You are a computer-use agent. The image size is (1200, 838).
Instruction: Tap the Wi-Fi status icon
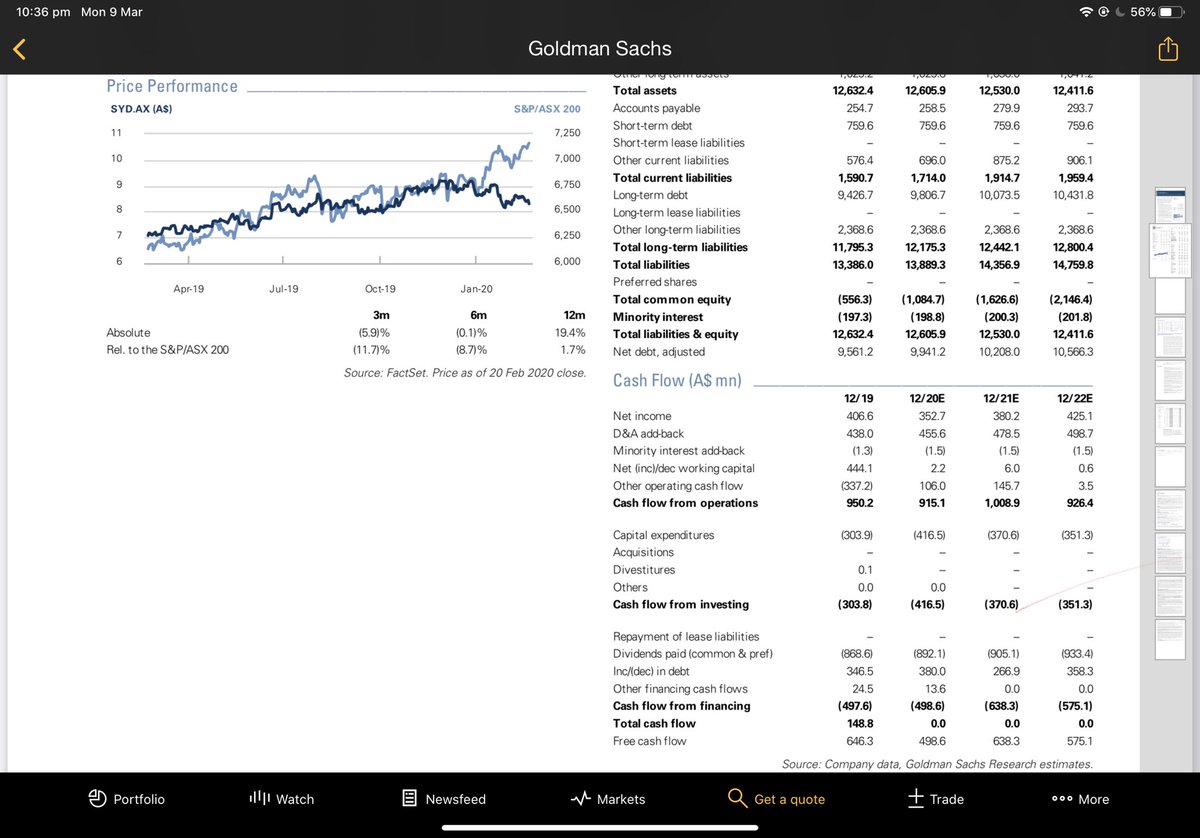click(1087, 12)
